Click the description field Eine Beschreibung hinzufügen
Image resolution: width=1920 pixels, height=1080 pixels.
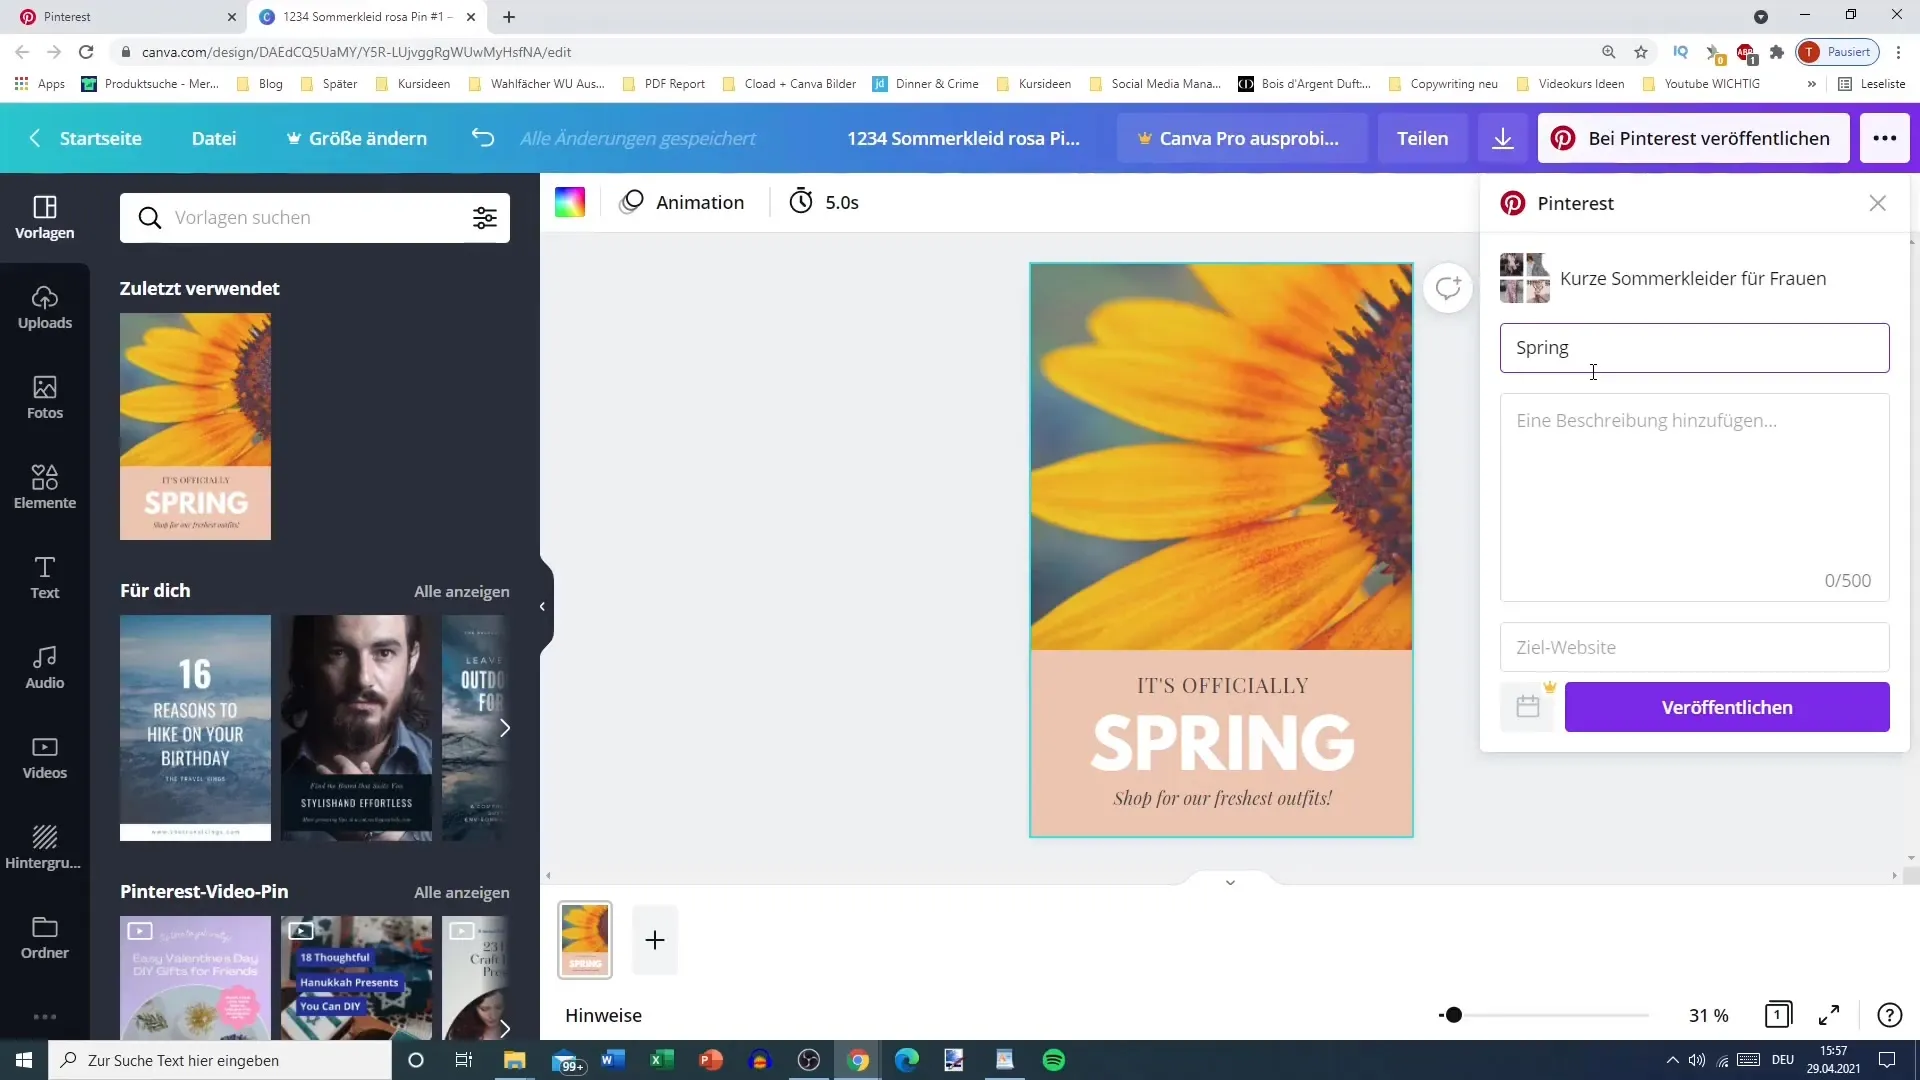(1694, 497)
